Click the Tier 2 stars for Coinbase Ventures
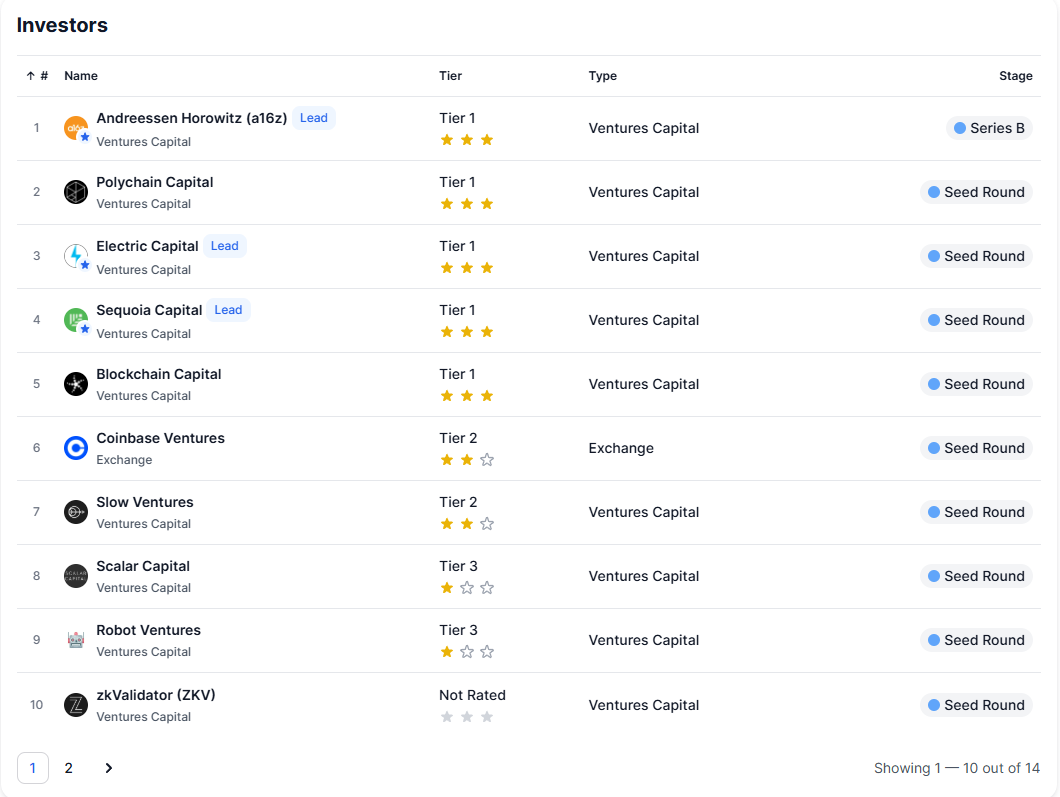Viewport: 1060px width, 797px height. (x=466, y=460)
